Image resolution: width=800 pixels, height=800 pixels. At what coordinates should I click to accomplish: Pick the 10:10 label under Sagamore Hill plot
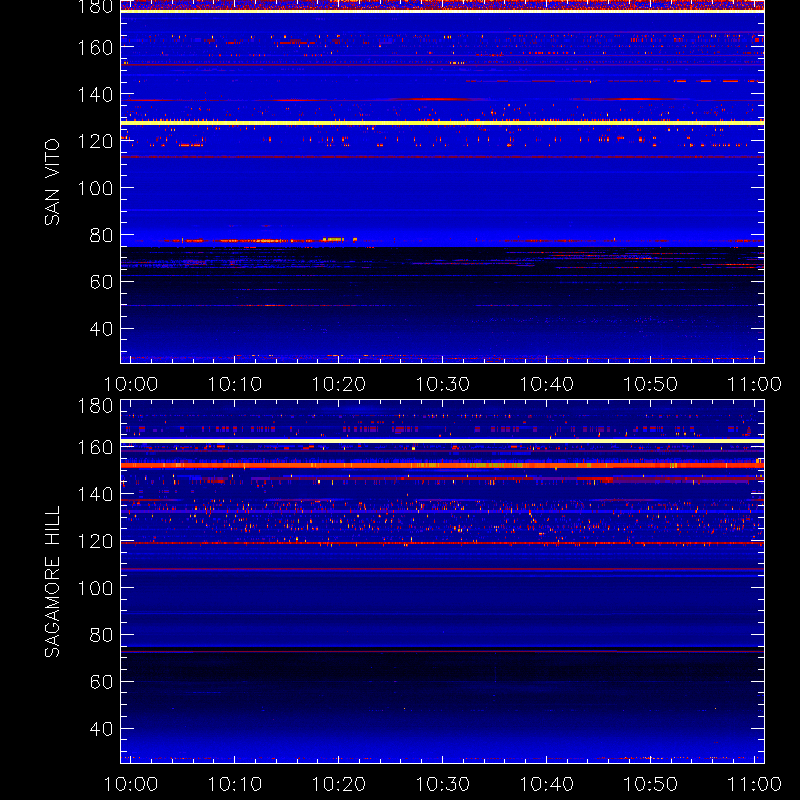tap(235, 784)
